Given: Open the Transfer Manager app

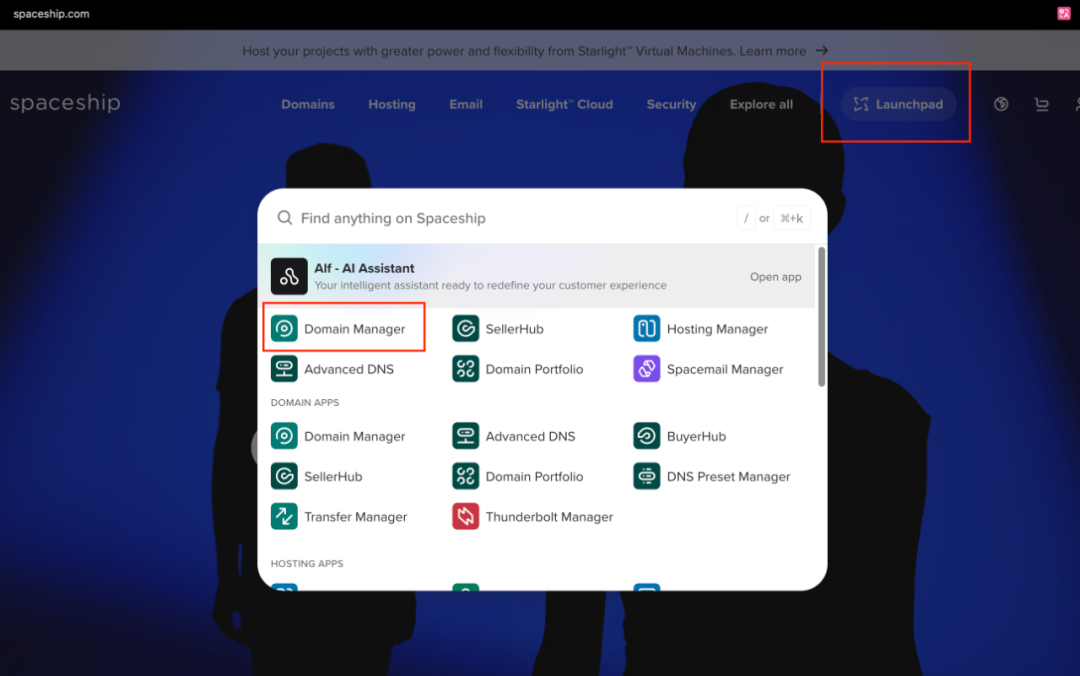Looking at the screenshot, I should tap(339, 517).
